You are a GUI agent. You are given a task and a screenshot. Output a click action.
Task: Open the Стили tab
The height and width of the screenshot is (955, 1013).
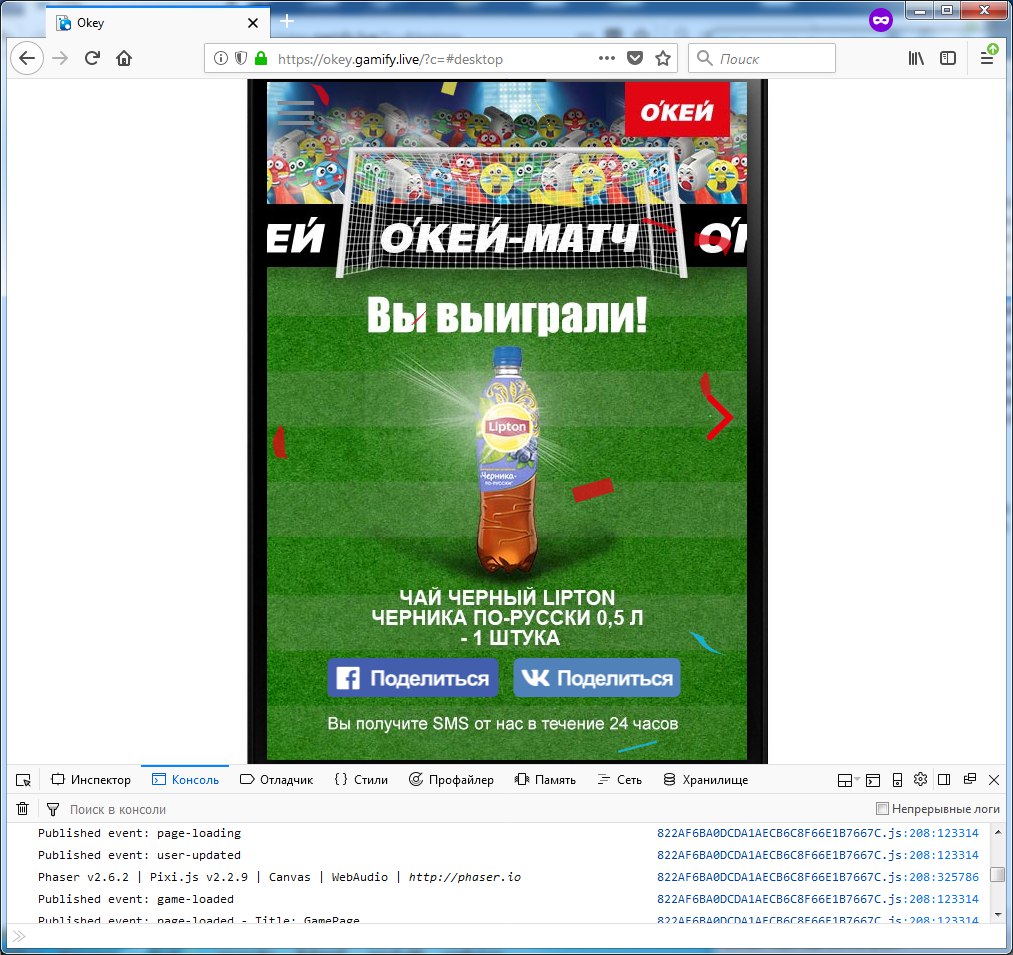(361, 780)
